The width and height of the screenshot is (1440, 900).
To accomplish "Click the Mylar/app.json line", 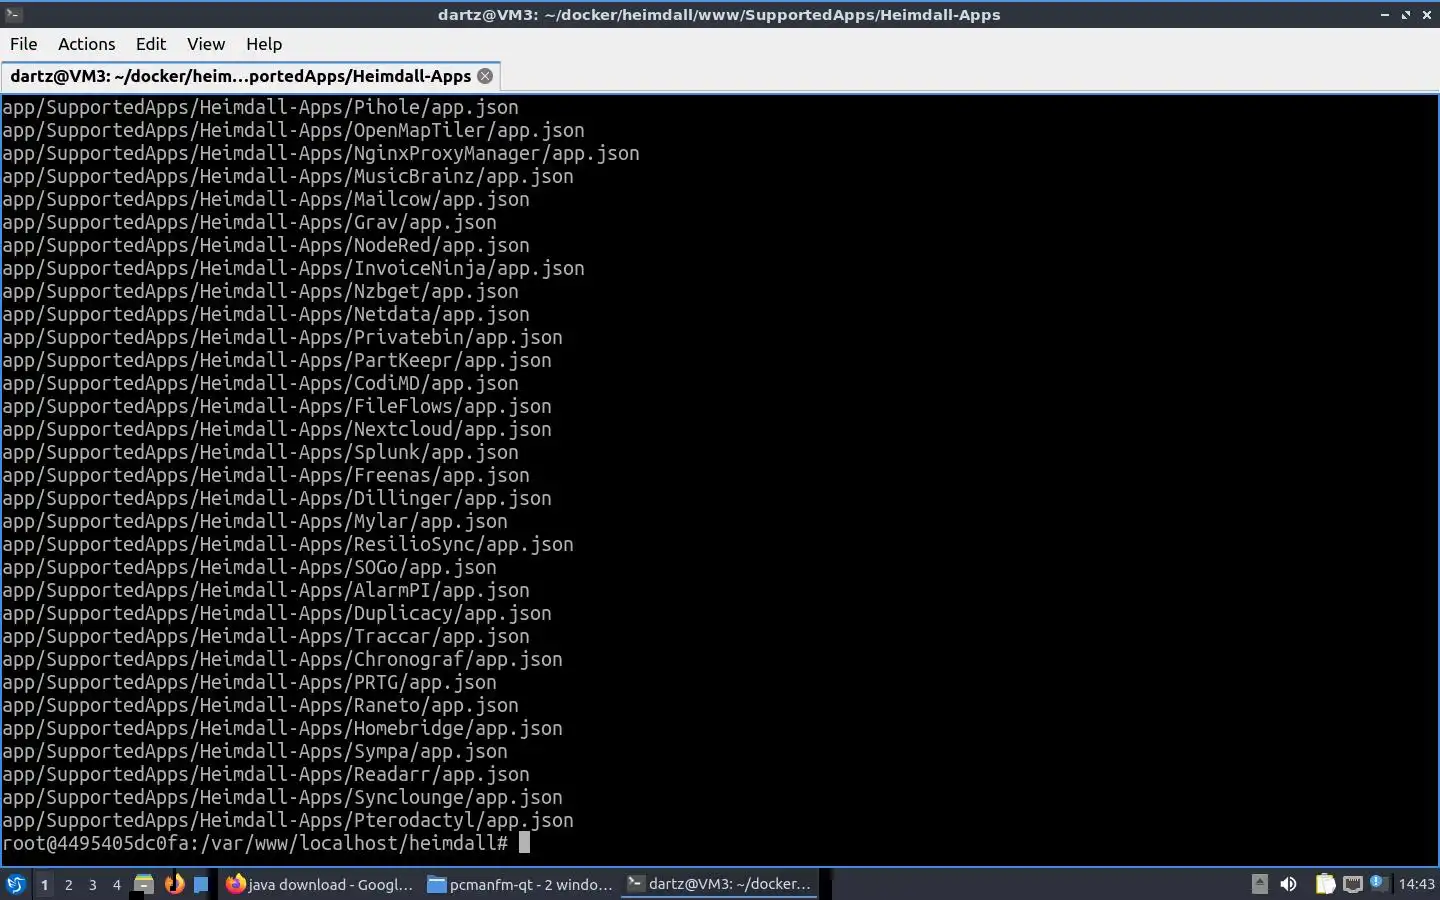I will 255,521.
